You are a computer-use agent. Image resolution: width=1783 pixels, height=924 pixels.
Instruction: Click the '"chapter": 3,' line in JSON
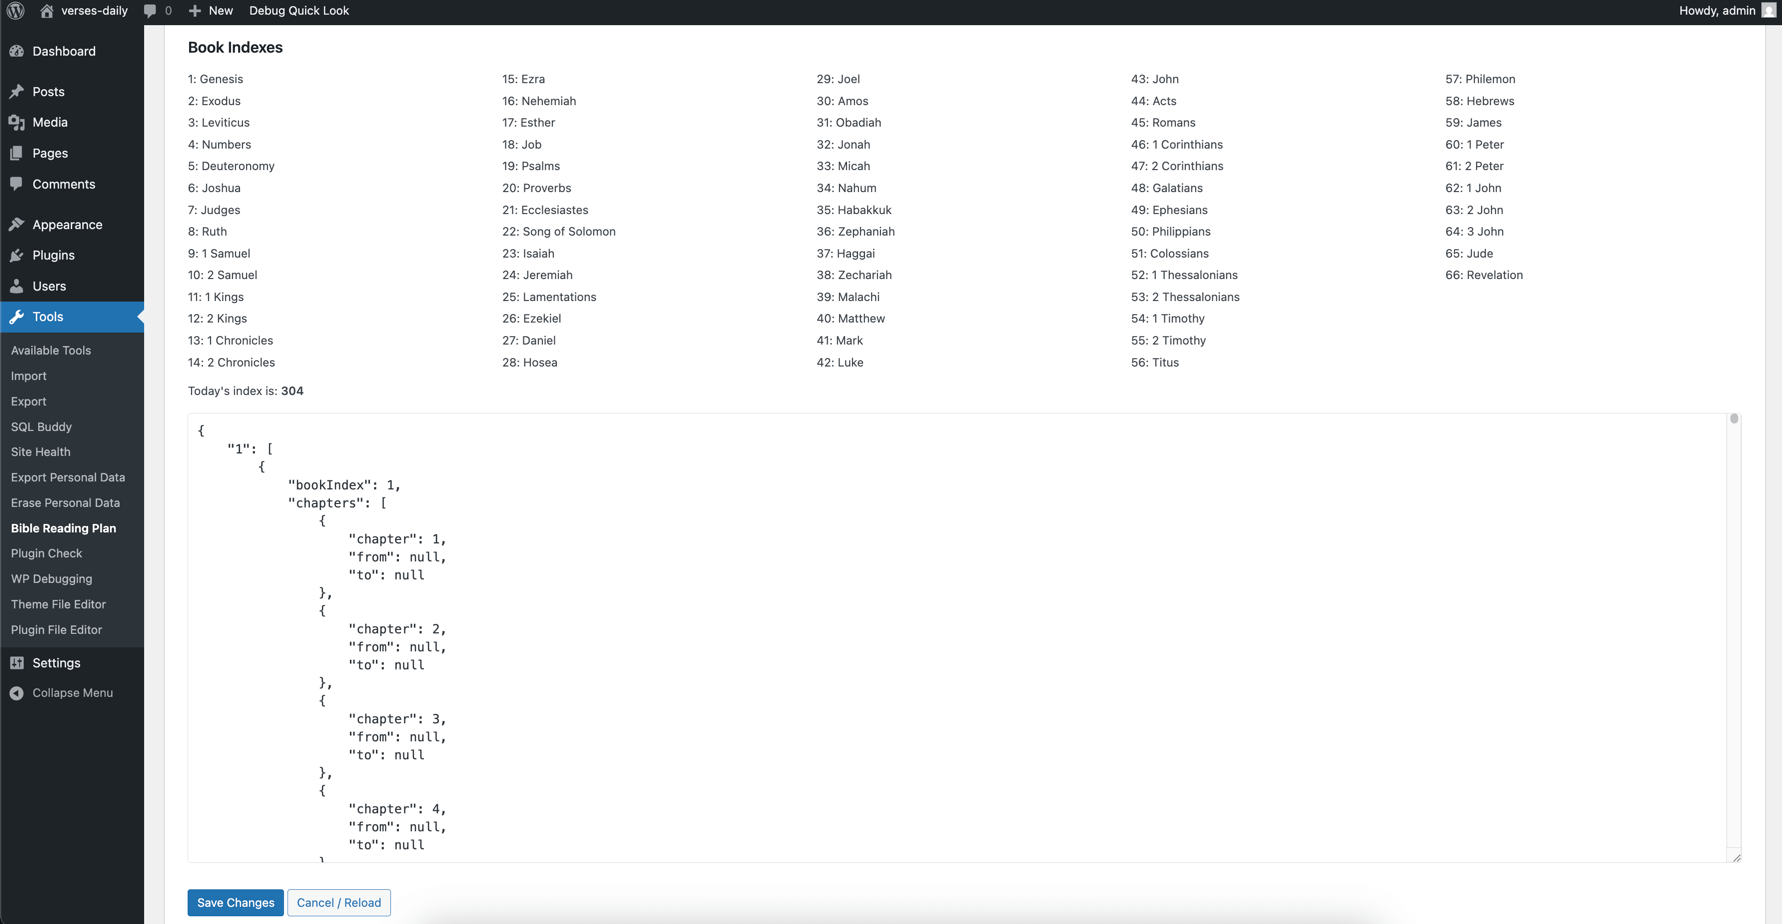pyautogui.click(x=397, y=719)
